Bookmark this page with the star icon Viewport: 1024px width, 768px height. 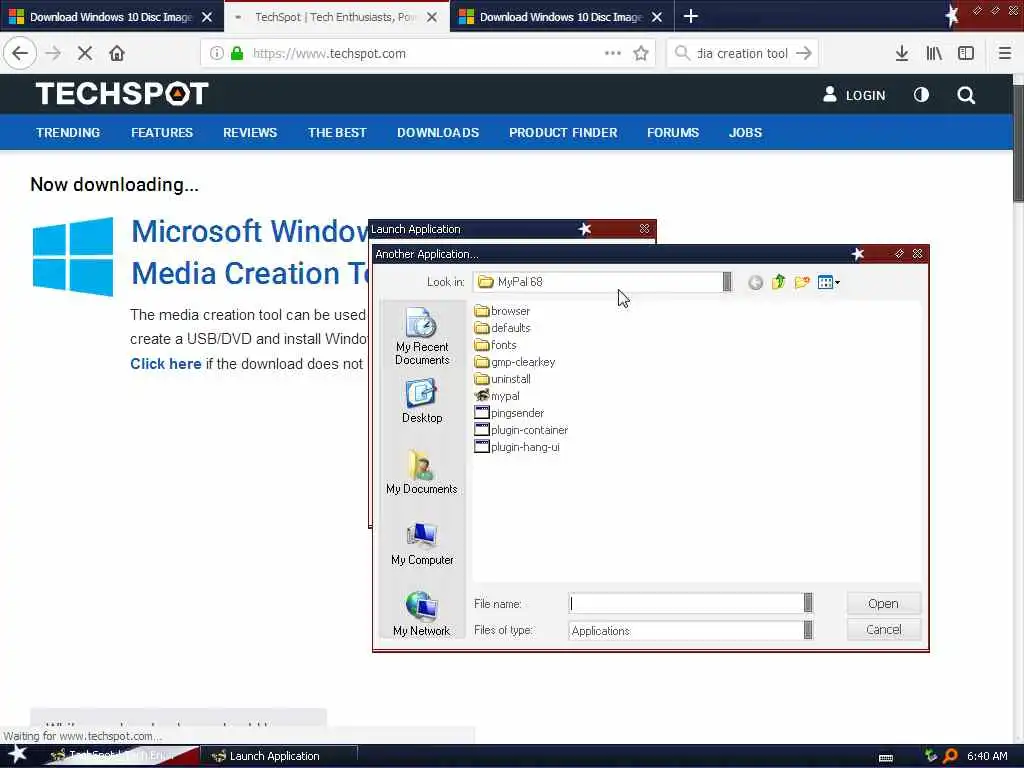[641, 54]
